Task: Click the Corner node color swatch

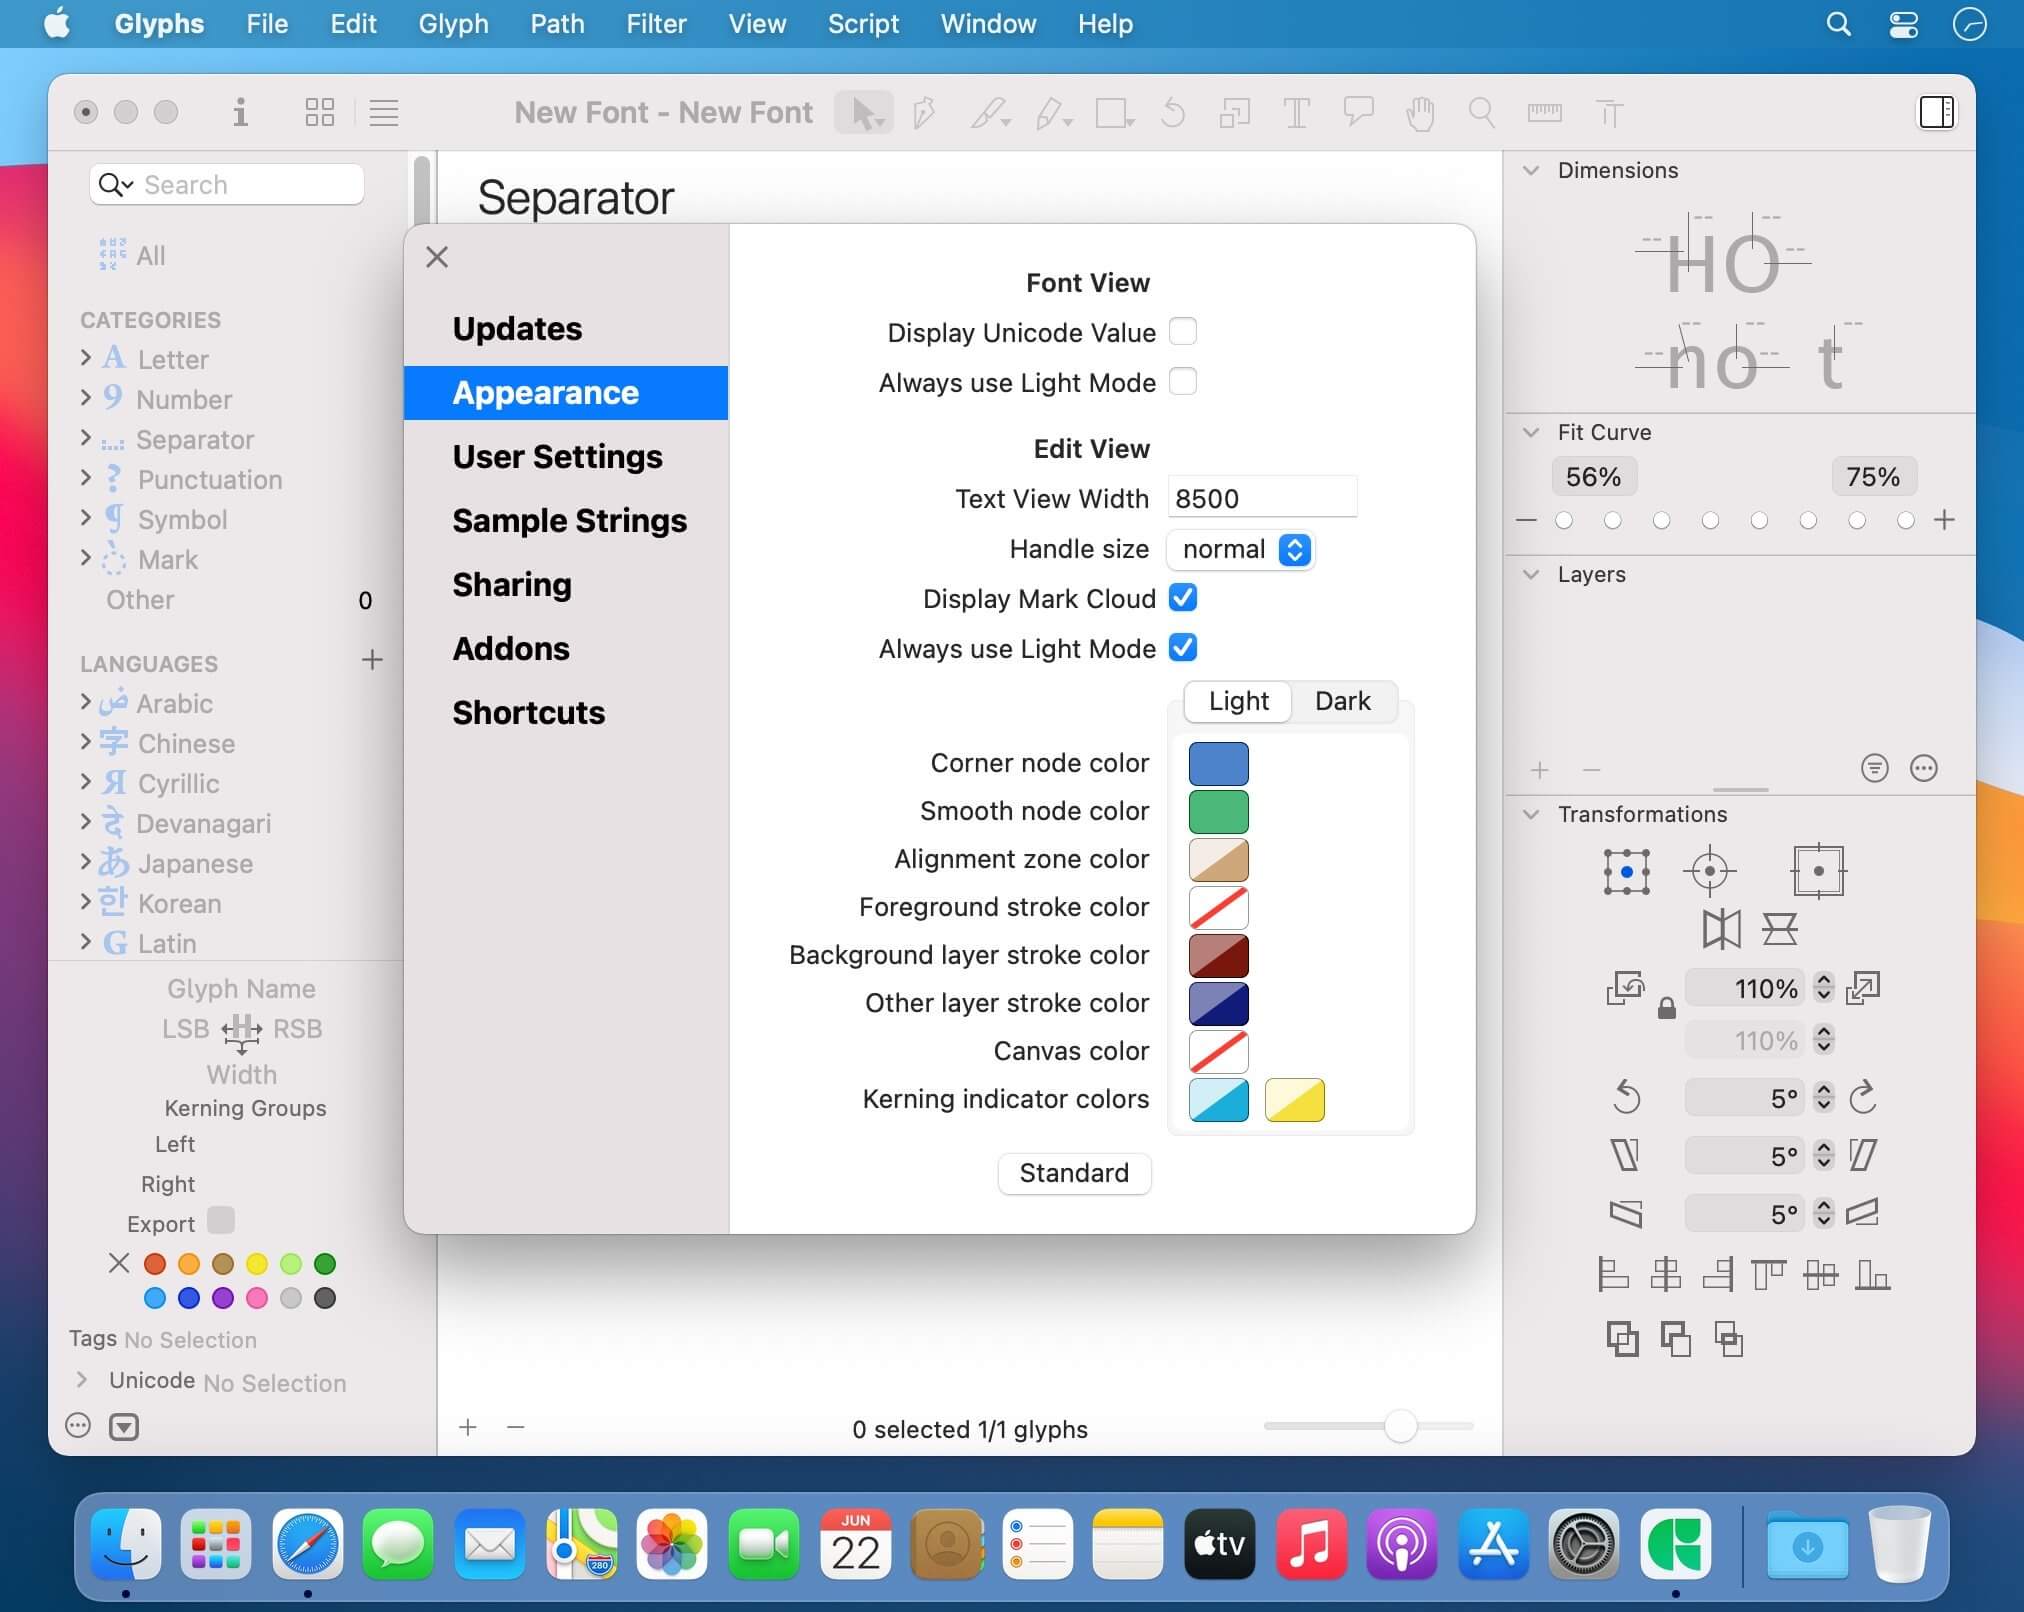Action: (1218, 763)
